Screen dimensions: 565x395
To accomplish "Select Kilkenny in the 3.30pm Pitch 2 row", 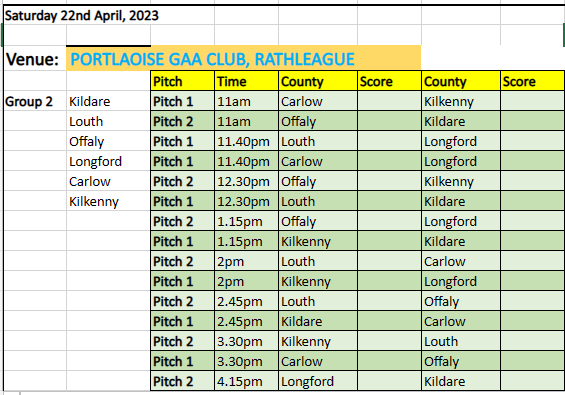I will tap(318, 341).
